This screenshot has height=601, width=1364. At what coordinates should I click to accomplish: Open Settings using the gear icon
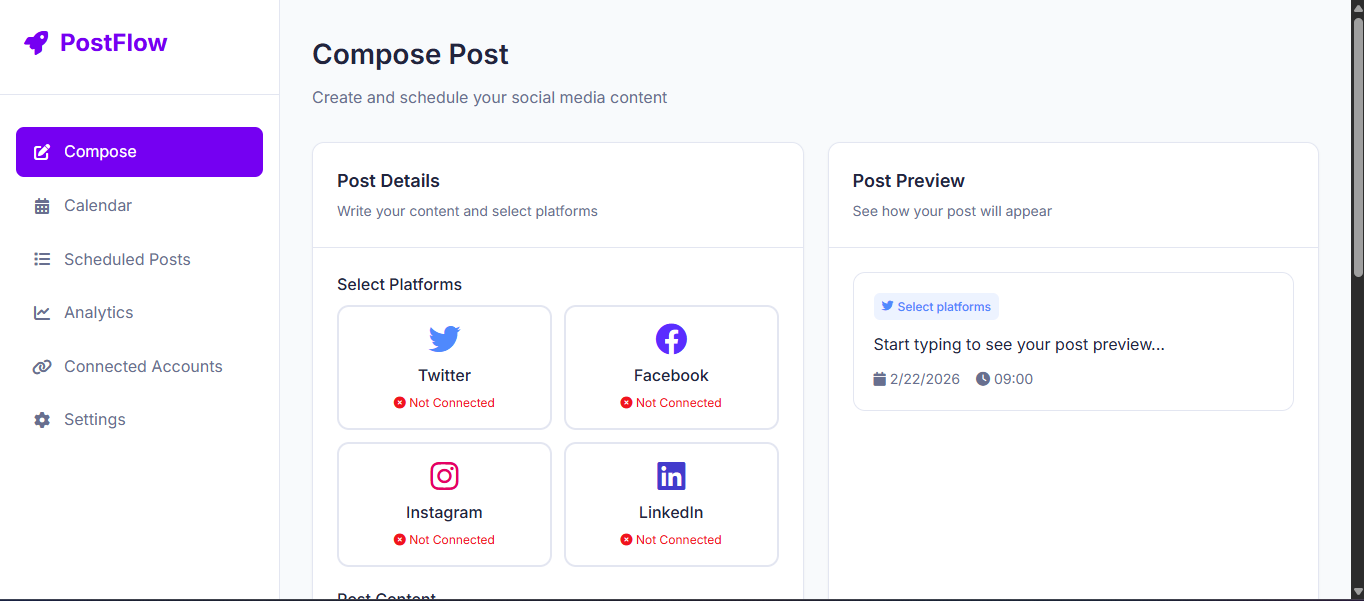pyautogui.click(x=42, y=419)
